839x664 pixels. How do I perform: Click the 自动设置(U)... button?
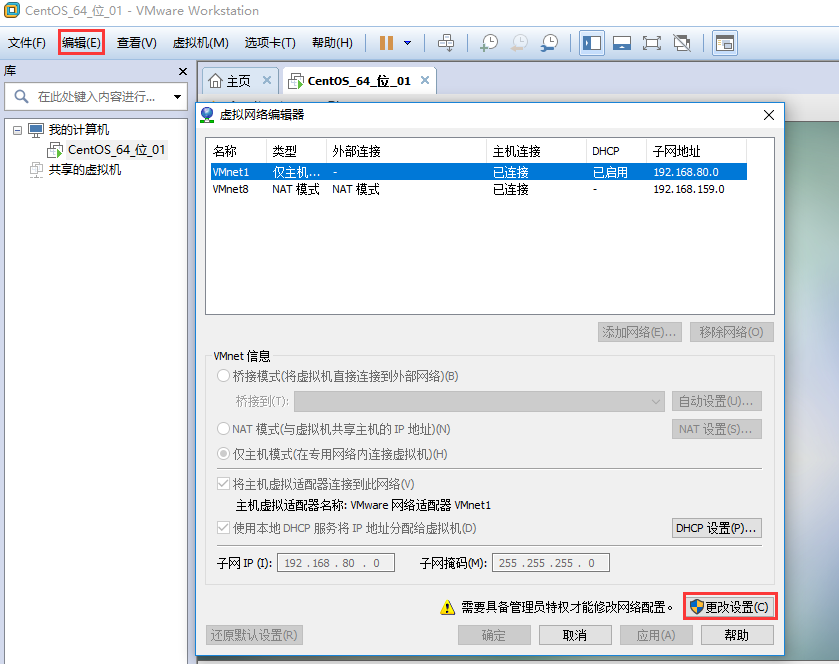[716, 401]
